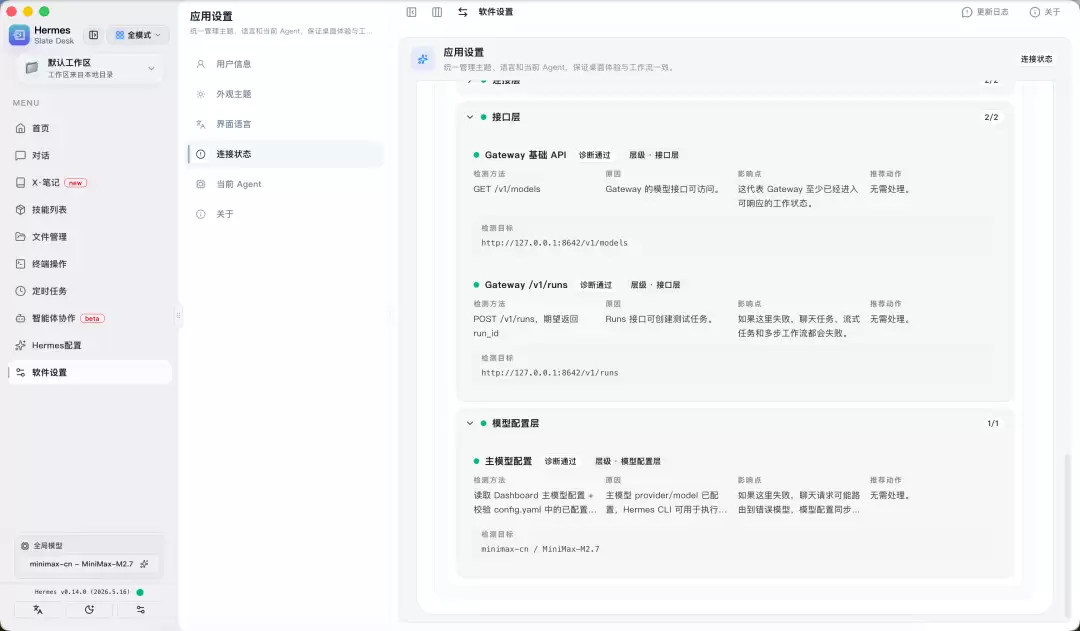Select 连接状态 settings tab
Image resolution: width=1080 pixels, height=631 pixels.
click(x=285, y=154)
